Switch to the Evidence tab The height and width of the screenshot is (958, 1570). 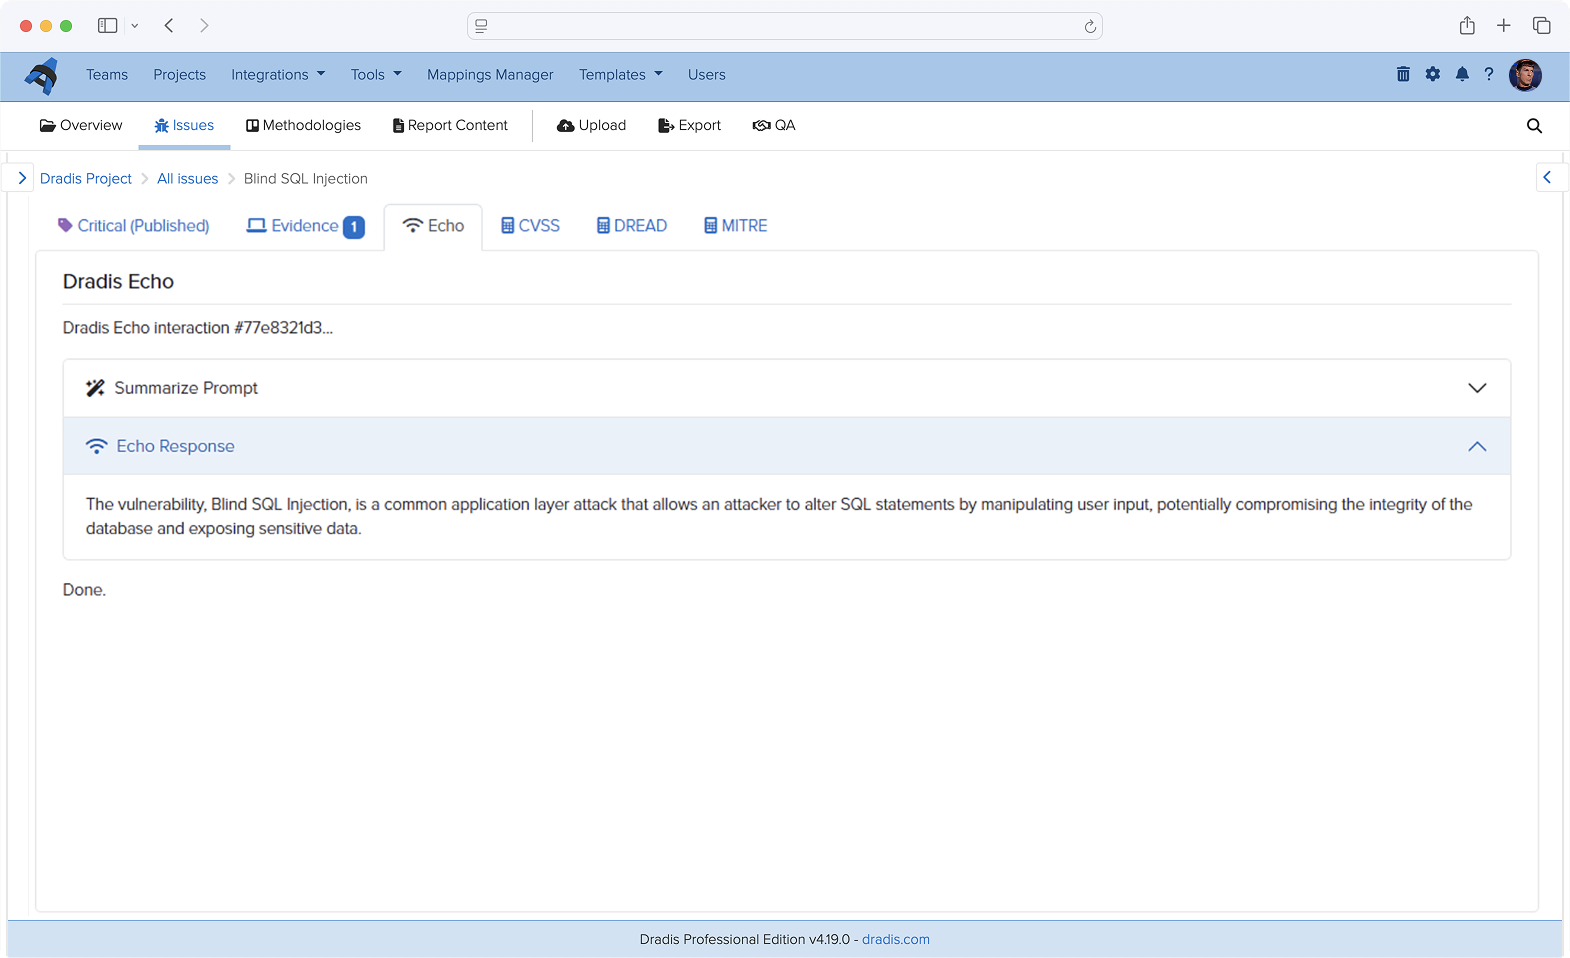pyautogui.click(x=304, y=226)
